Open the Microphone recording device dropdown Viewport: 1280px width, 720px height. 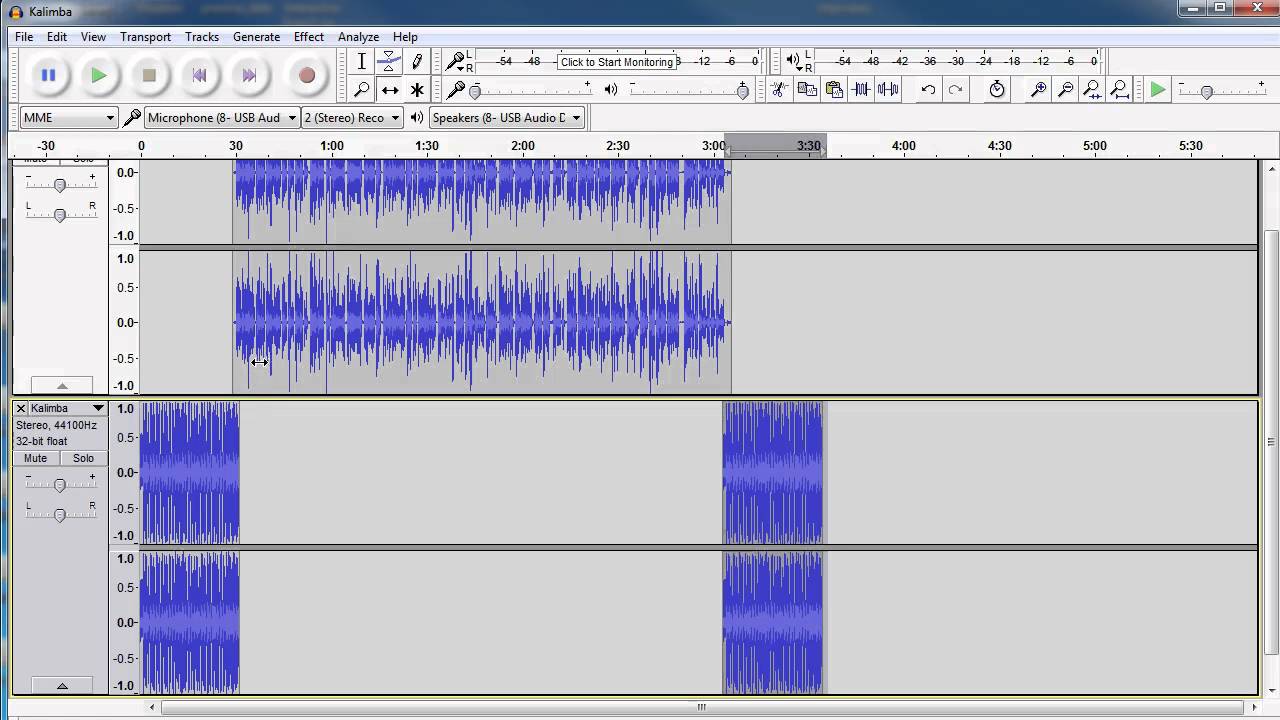(x=221, y=118)
